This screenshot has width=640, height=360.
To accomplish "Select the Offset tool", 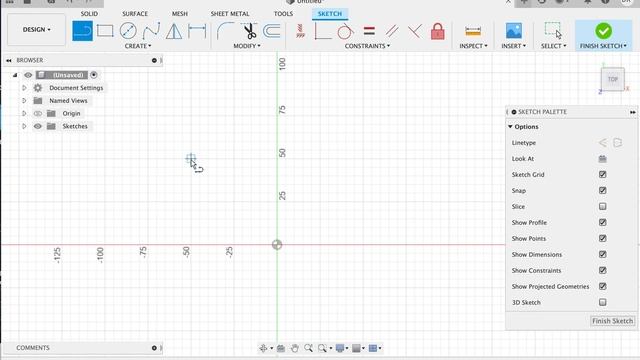I will [x=272, y=31].
